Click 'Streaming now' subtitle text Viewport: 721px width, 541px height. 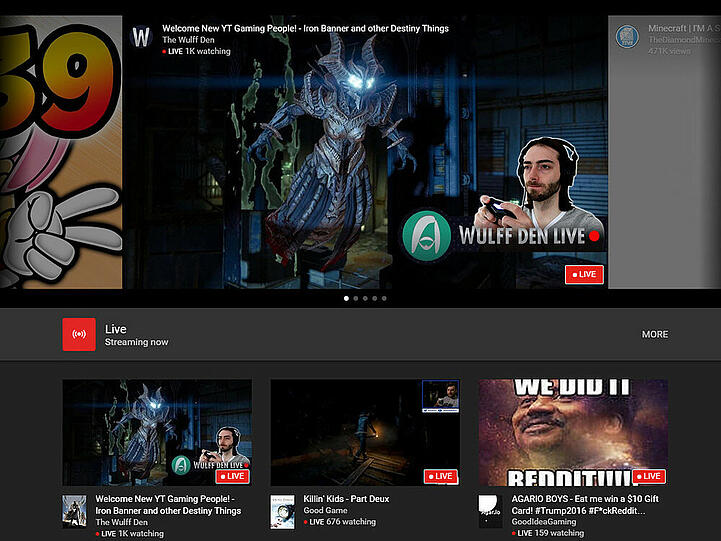(136, 342)
